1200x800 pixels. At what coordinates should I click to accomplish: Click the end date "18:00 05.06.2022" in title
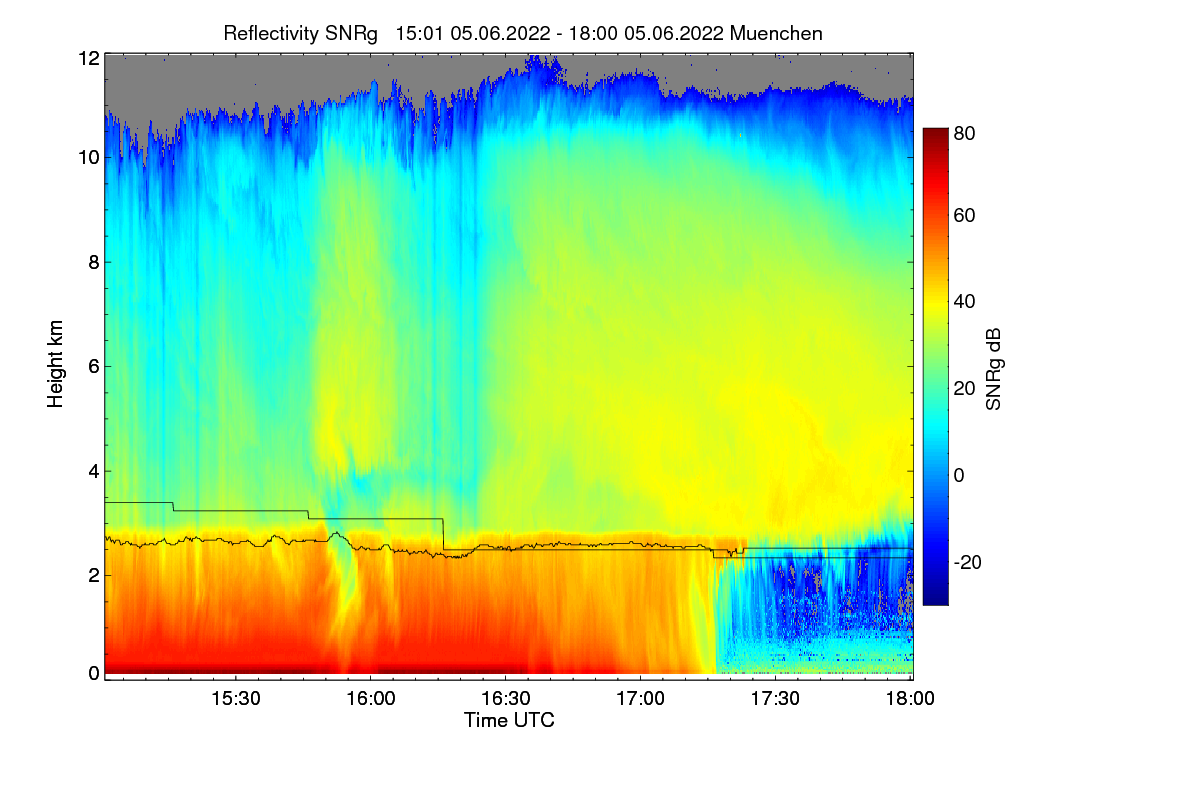coord(647,33)
